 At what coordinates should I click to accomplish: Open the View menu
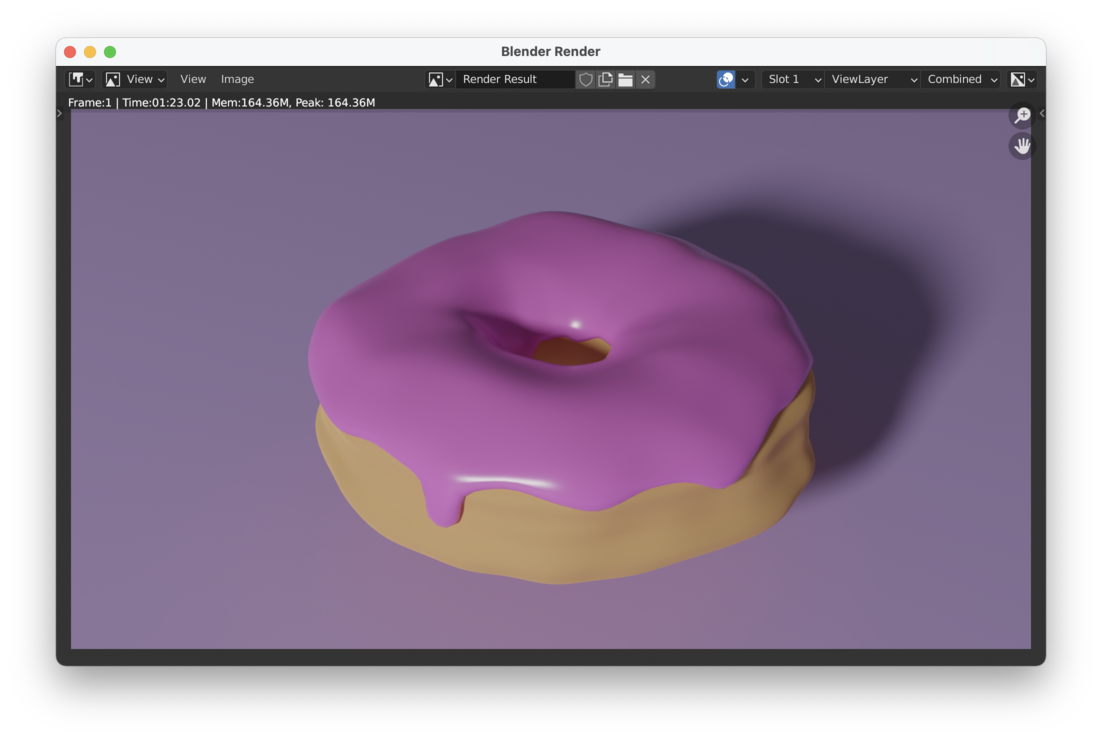[x=193, y=79]
